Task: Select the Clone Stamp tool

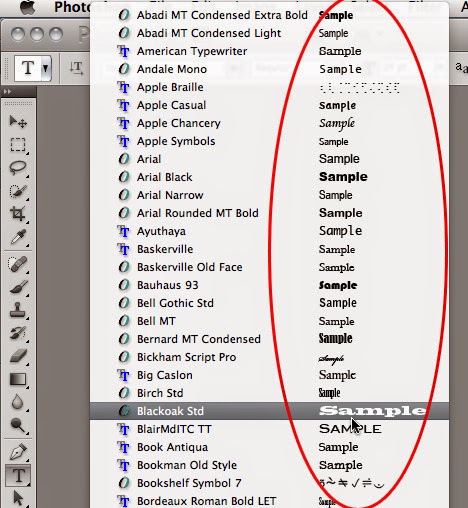Action: pos(18,310)
